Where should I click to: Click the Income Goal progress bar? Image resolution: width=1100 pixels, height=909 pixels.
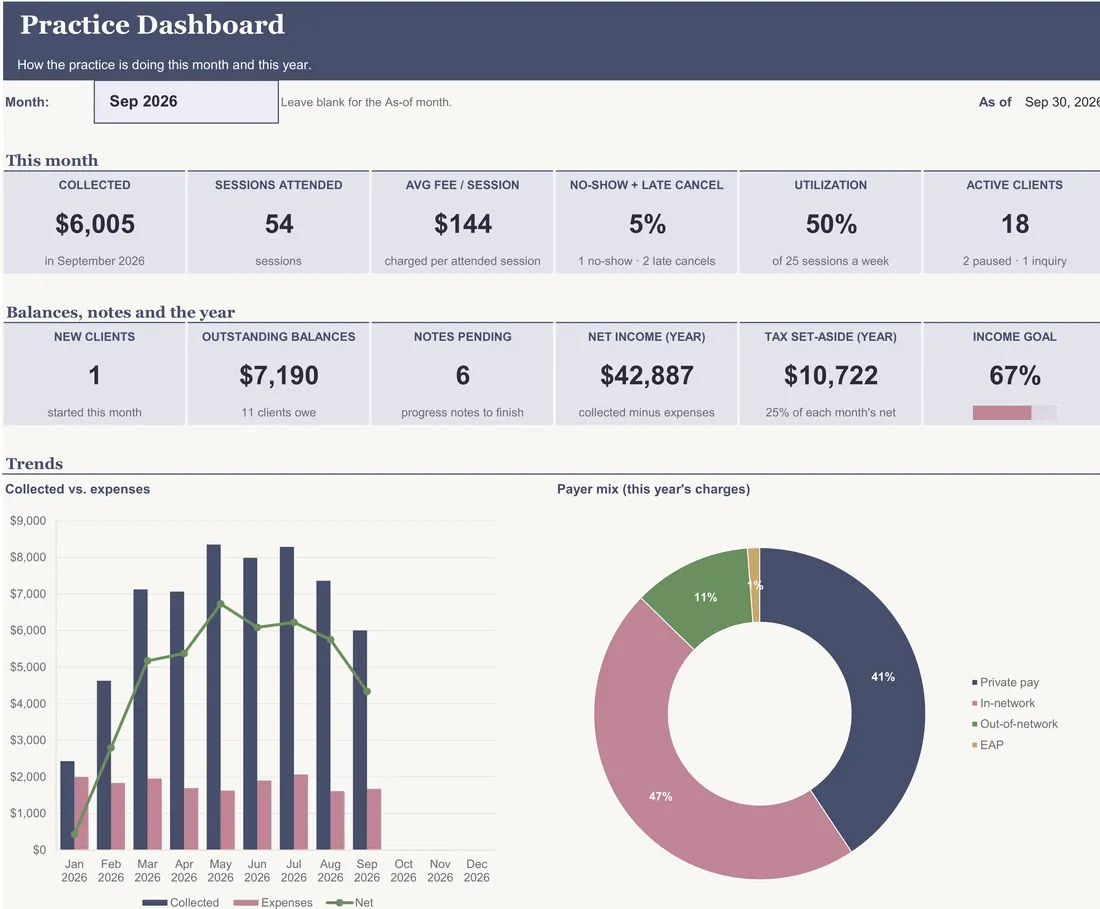click(x=1014, y=412)
